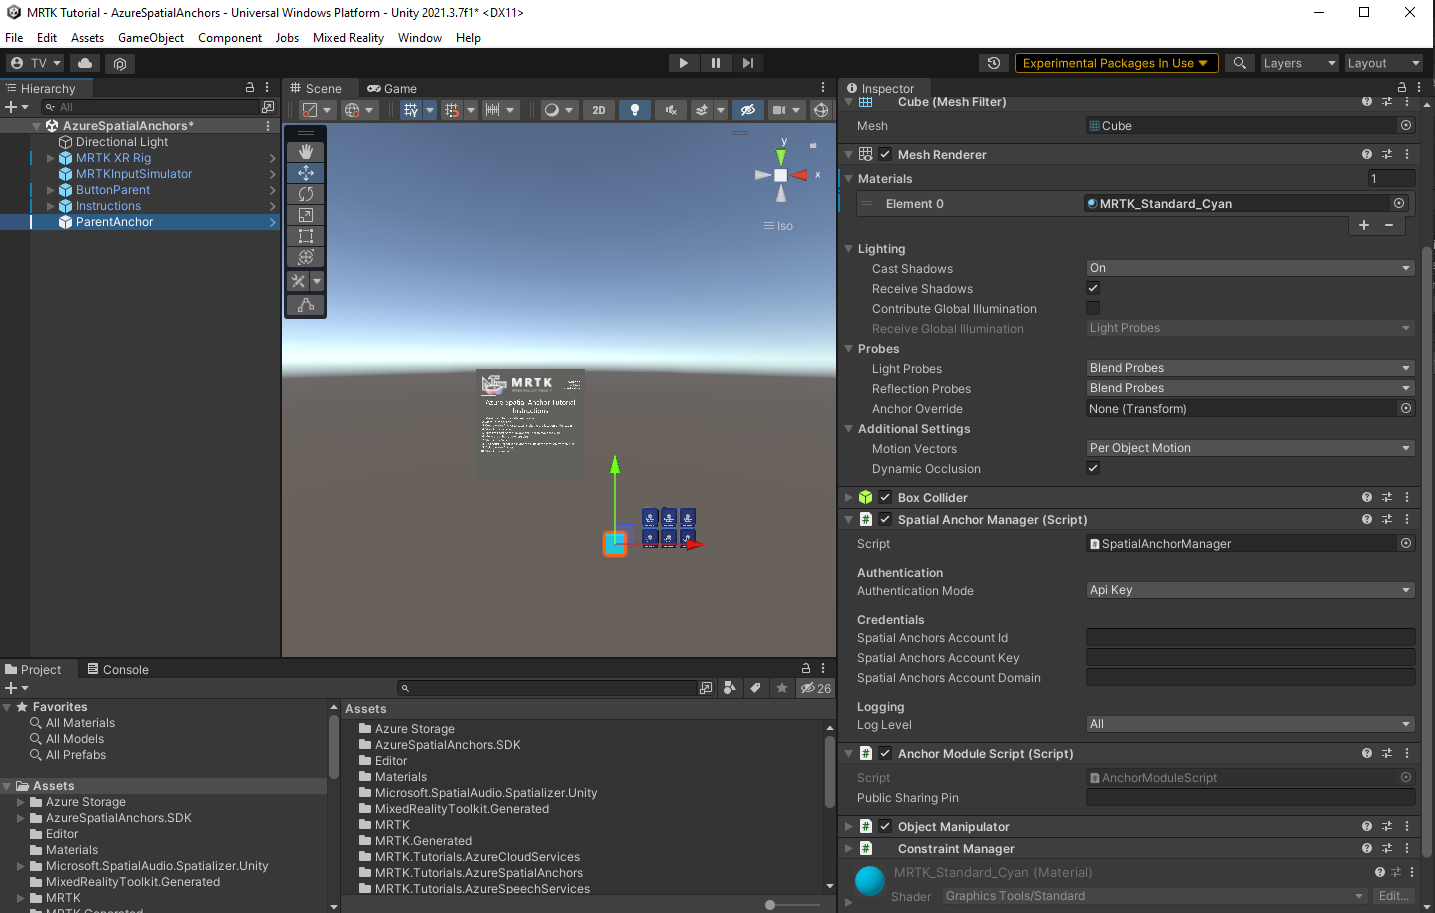Toggle Receive Shadows checkbox

[x=1093, y=288]
